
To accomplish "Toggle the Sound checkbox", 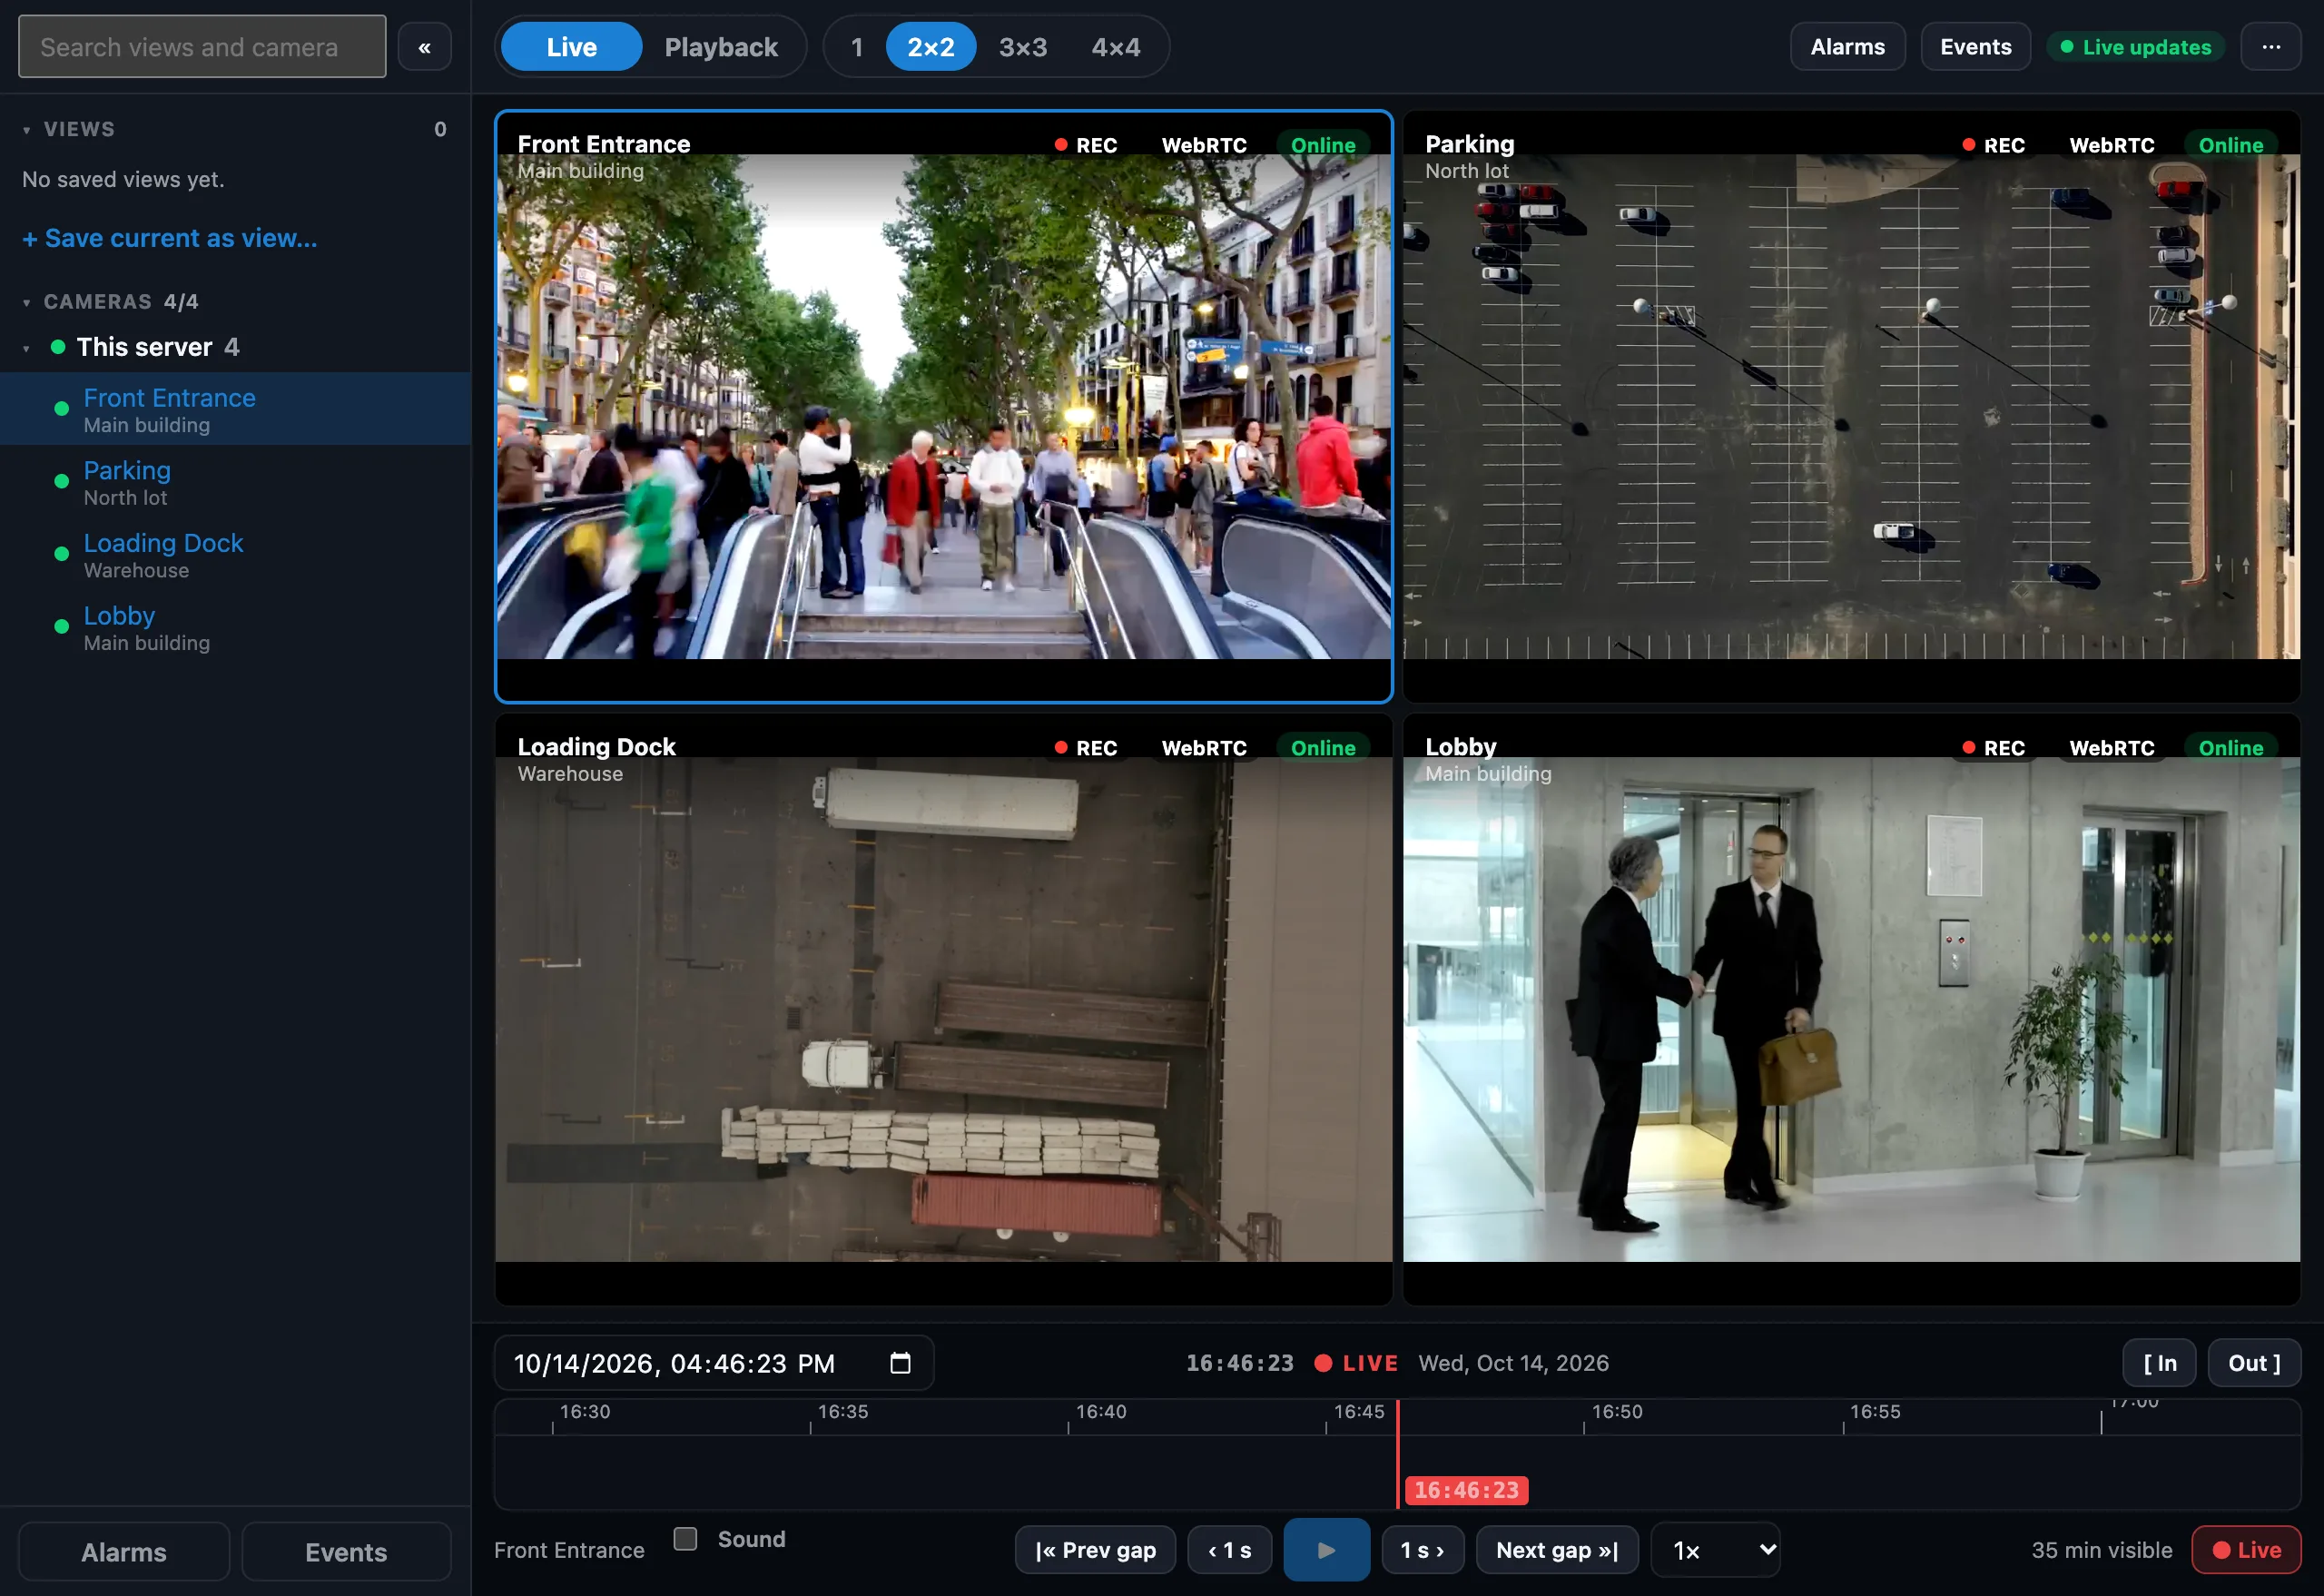I will [685, 1539].
